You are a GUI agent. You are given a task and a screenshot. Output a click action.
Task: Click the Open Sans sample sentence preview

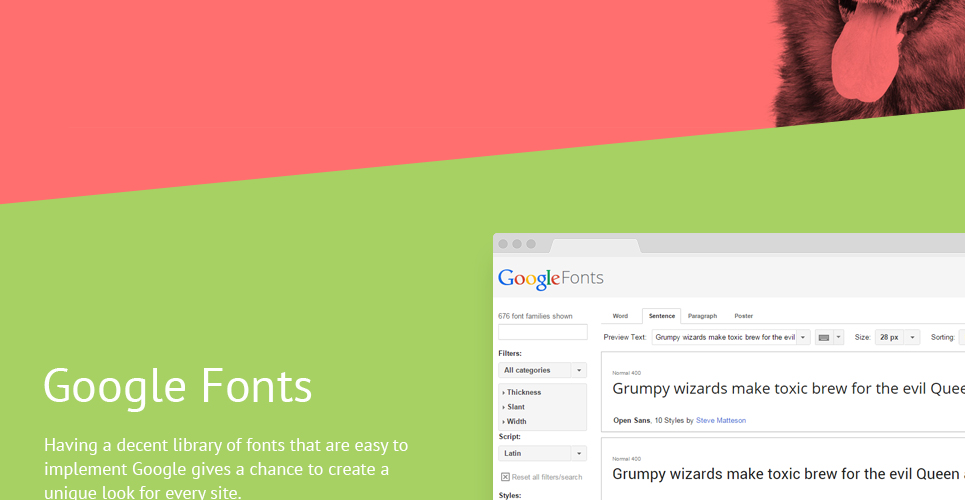[788, 389]
